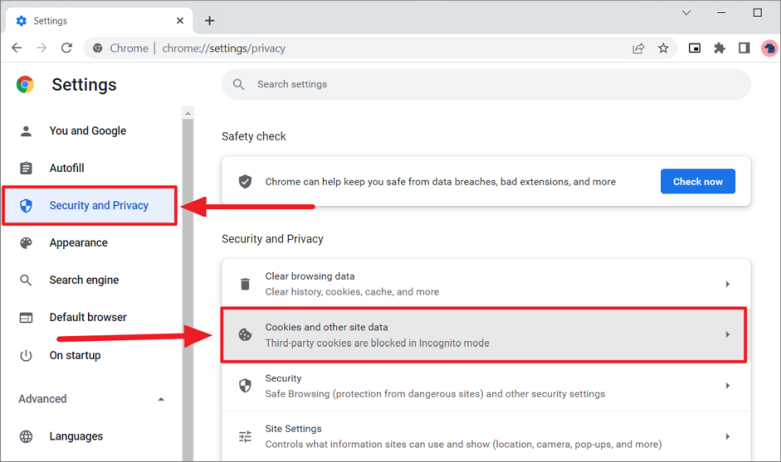
Task: Close the Settings tab
Action: point(180,20)
